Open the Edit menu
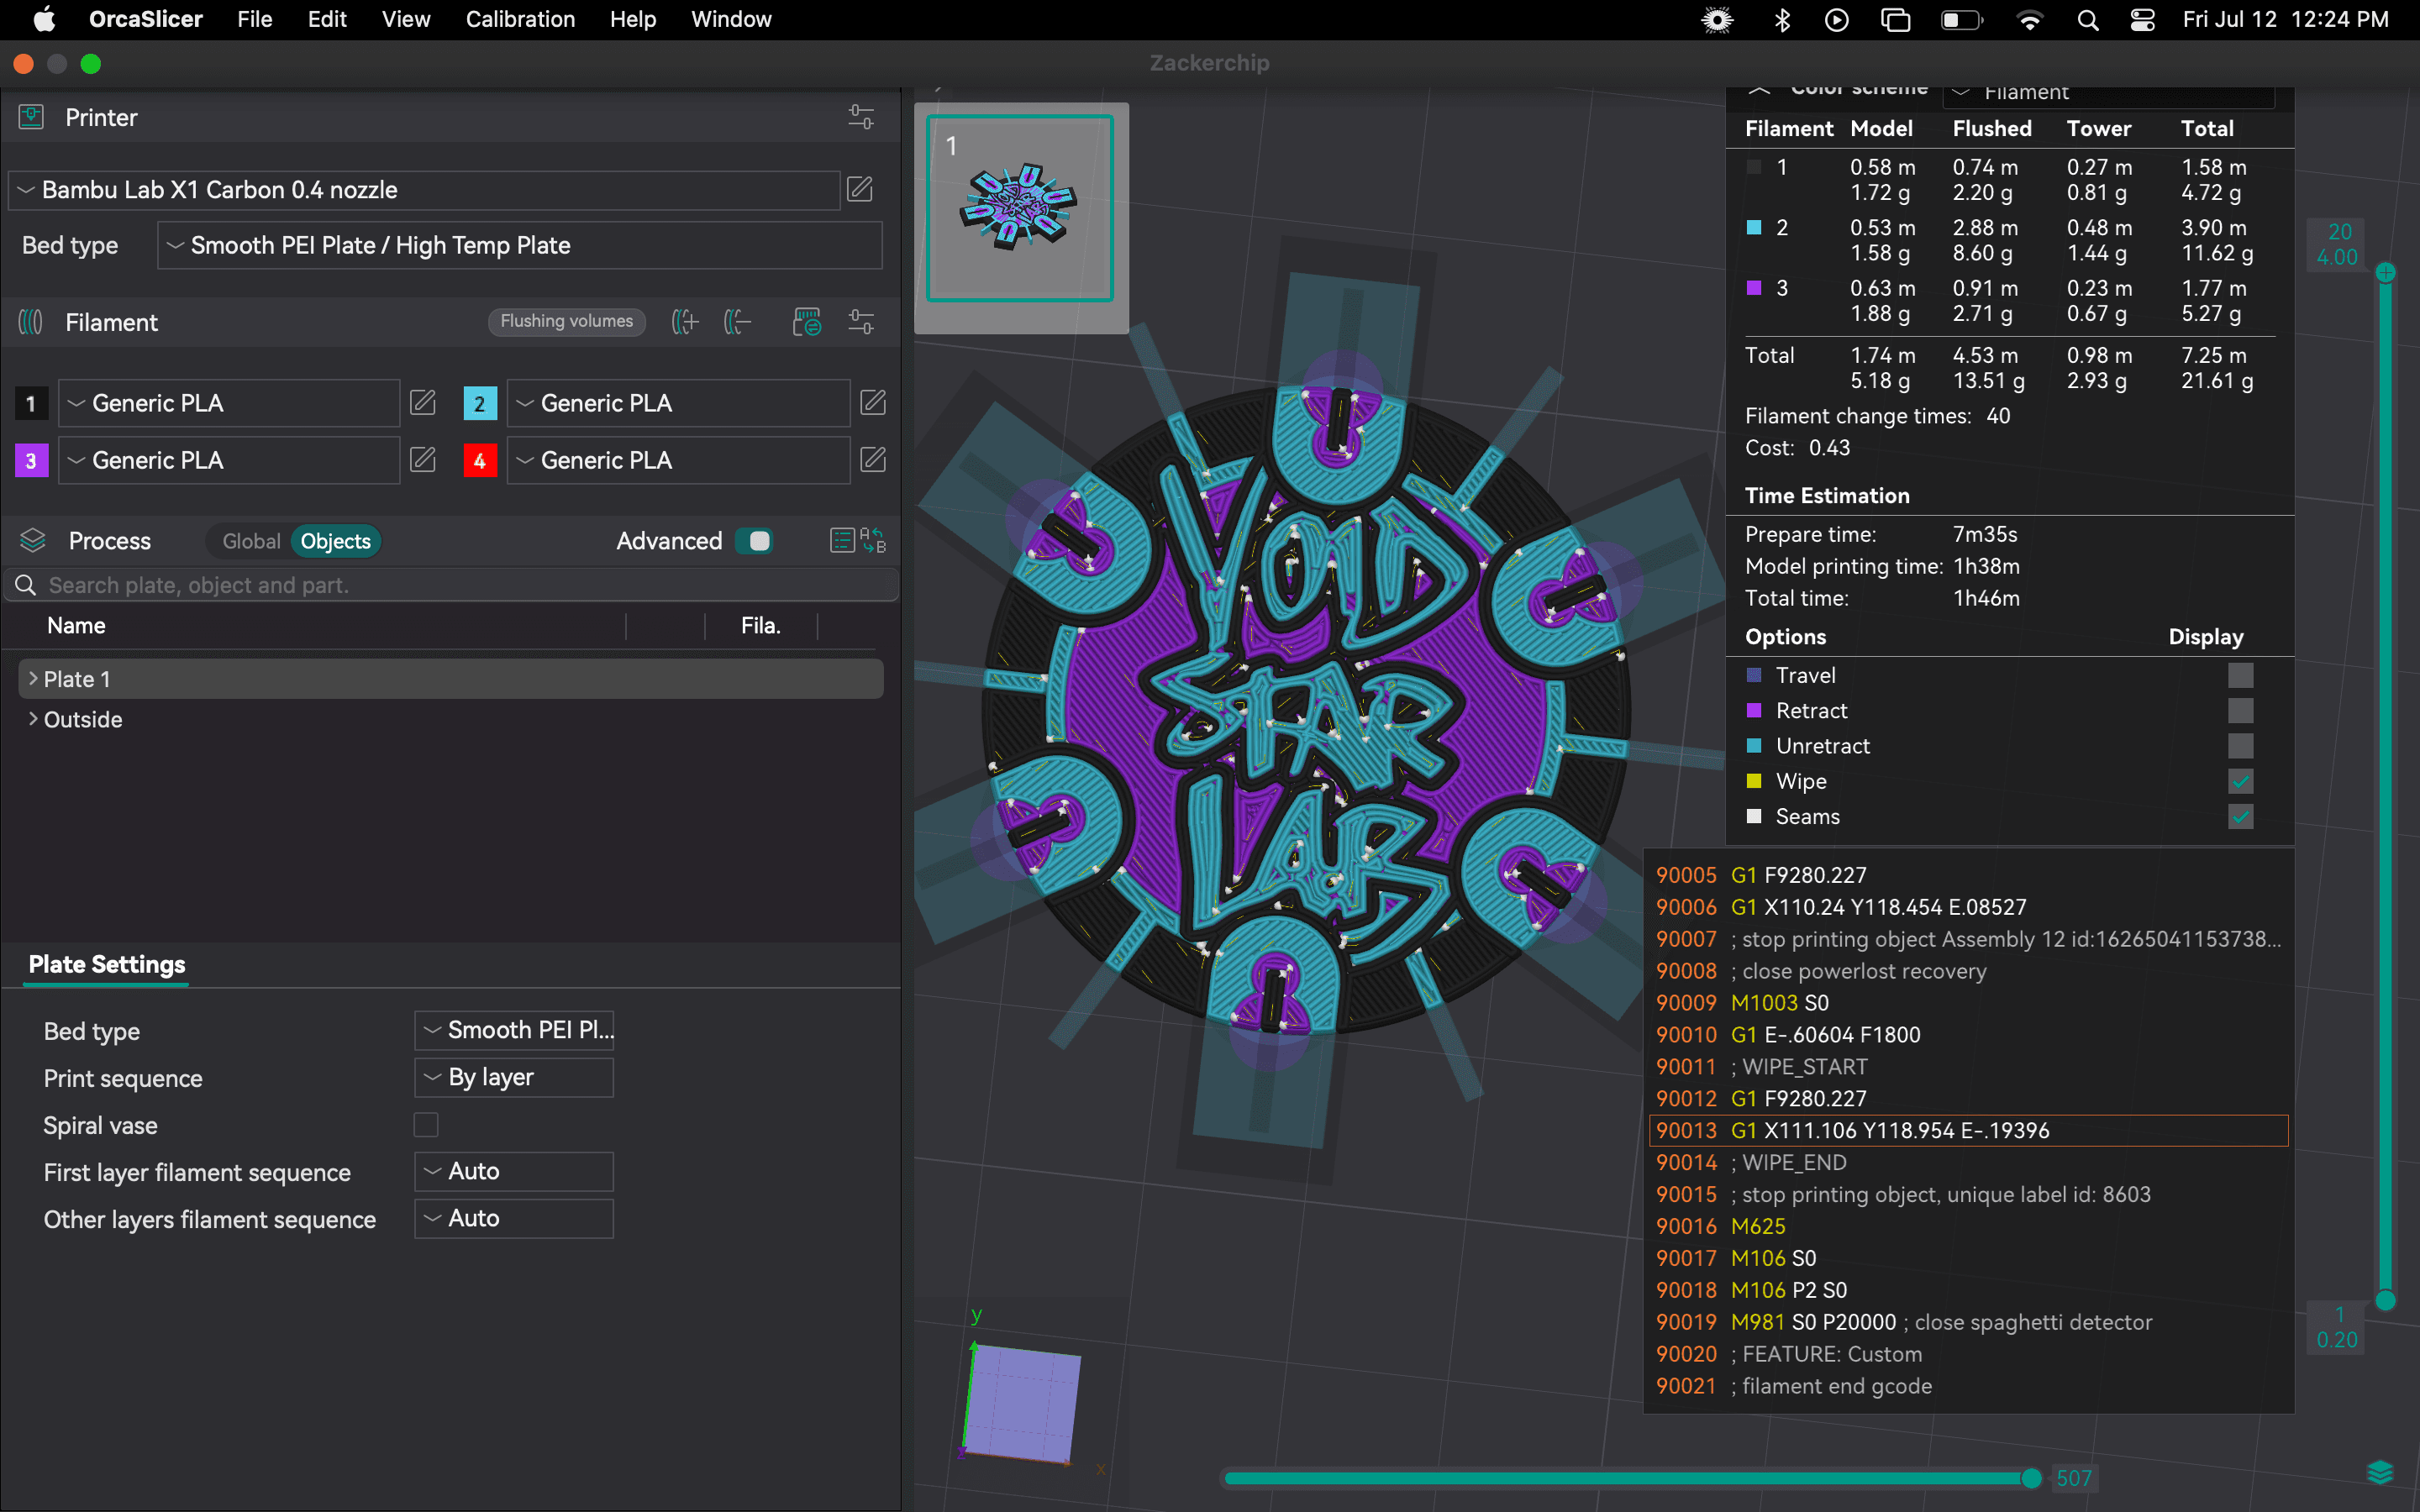The height and width of the screenshot is (1512, 2420). click(x=327, y=20)
